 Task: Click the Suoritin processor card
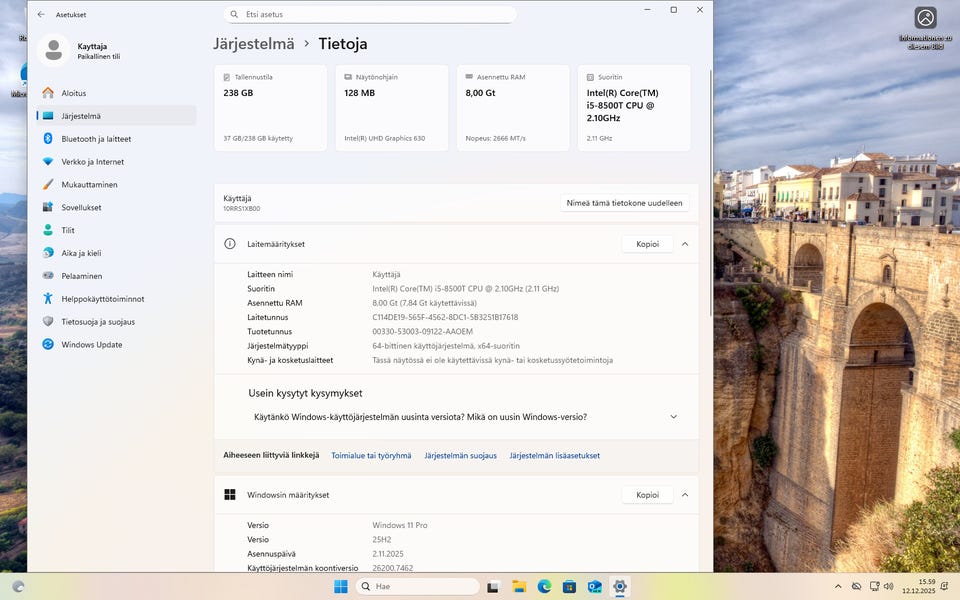tap(634, 108)
